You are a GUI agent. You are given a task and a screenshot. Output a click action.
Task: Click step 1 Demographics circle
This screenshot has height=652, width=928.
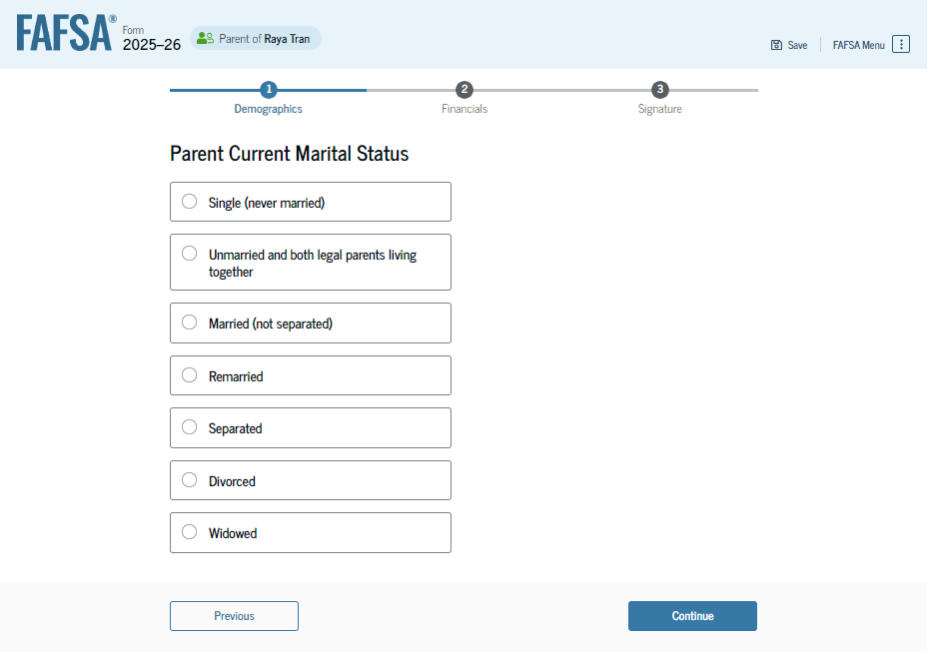(268, 90)
